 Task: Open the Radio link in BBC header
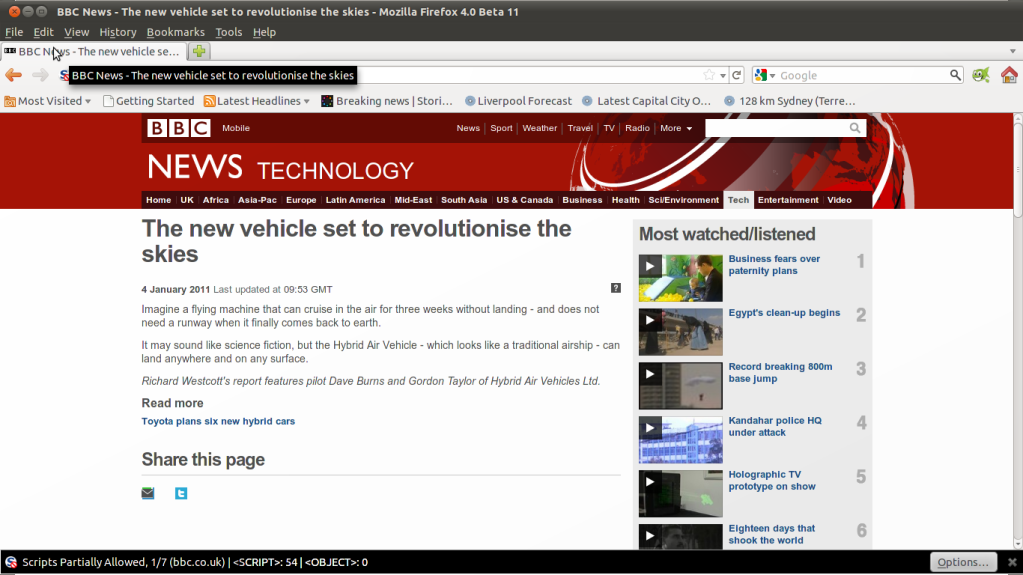coord(637,128)
